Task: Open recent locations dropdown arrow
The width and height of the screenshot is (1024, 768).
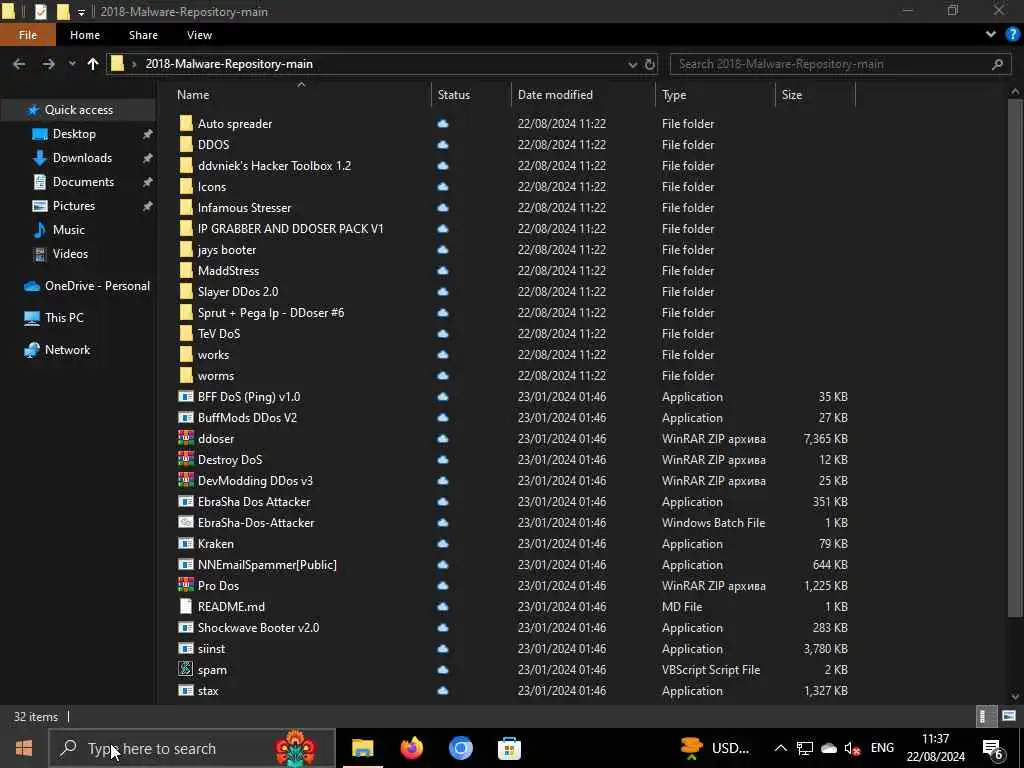Action: (72, 64)
